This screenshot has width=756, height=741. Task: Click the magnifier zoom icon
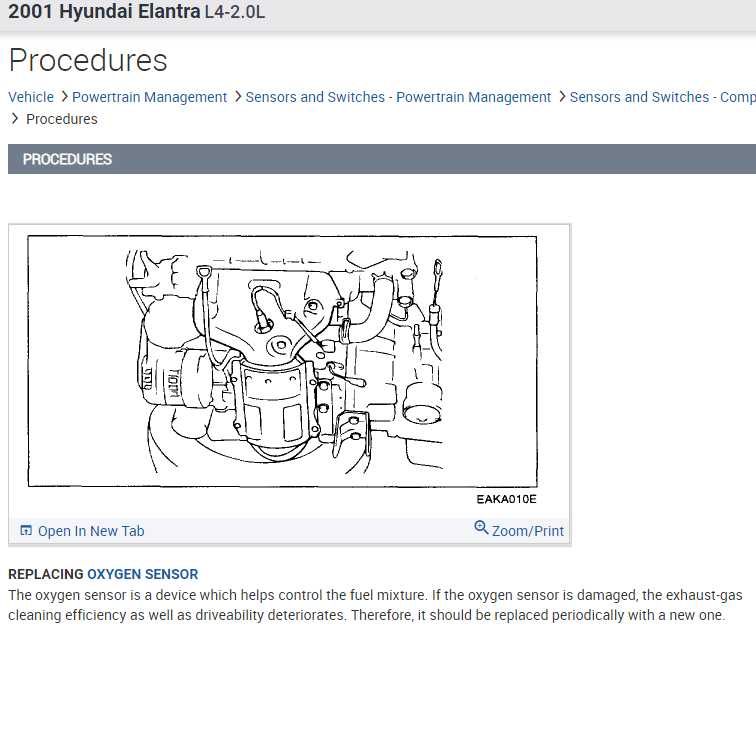(481, 528)
